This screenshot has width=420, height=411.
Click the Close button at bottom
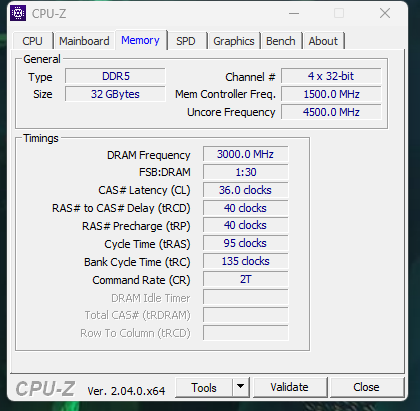366,387
